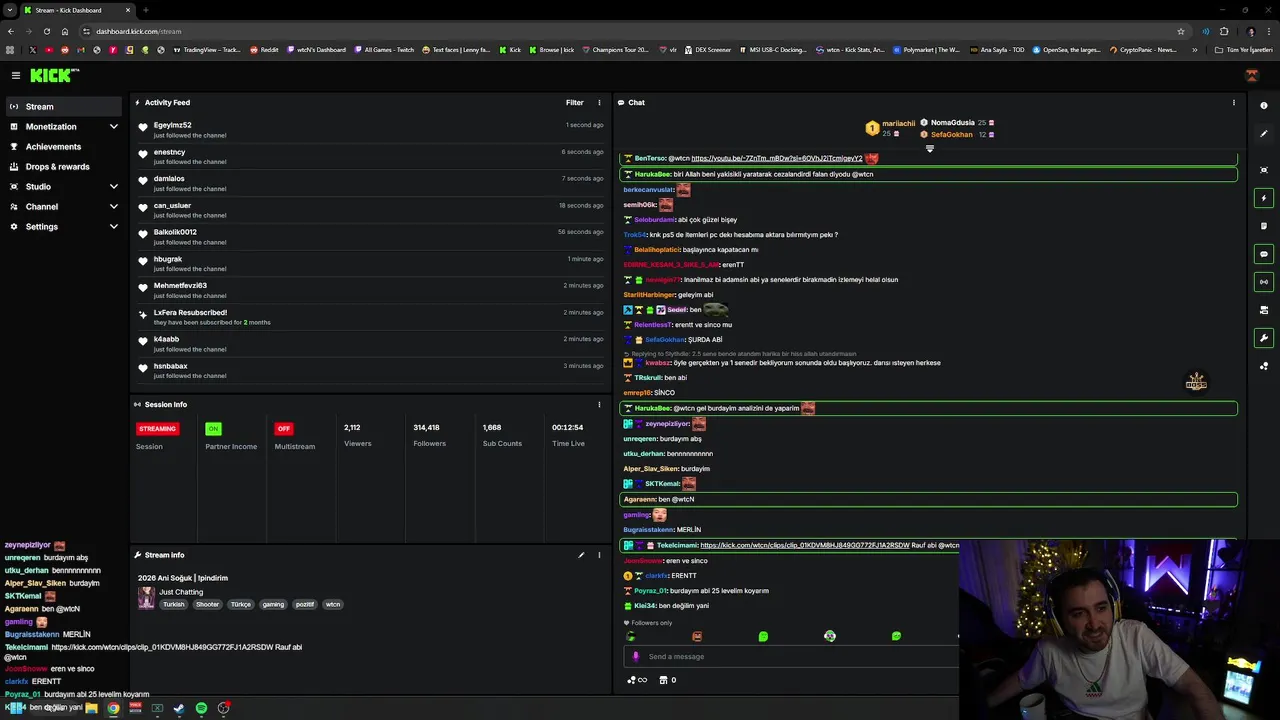Click the pencil edit icon in the right toolbar

[x=1264, y=134]
